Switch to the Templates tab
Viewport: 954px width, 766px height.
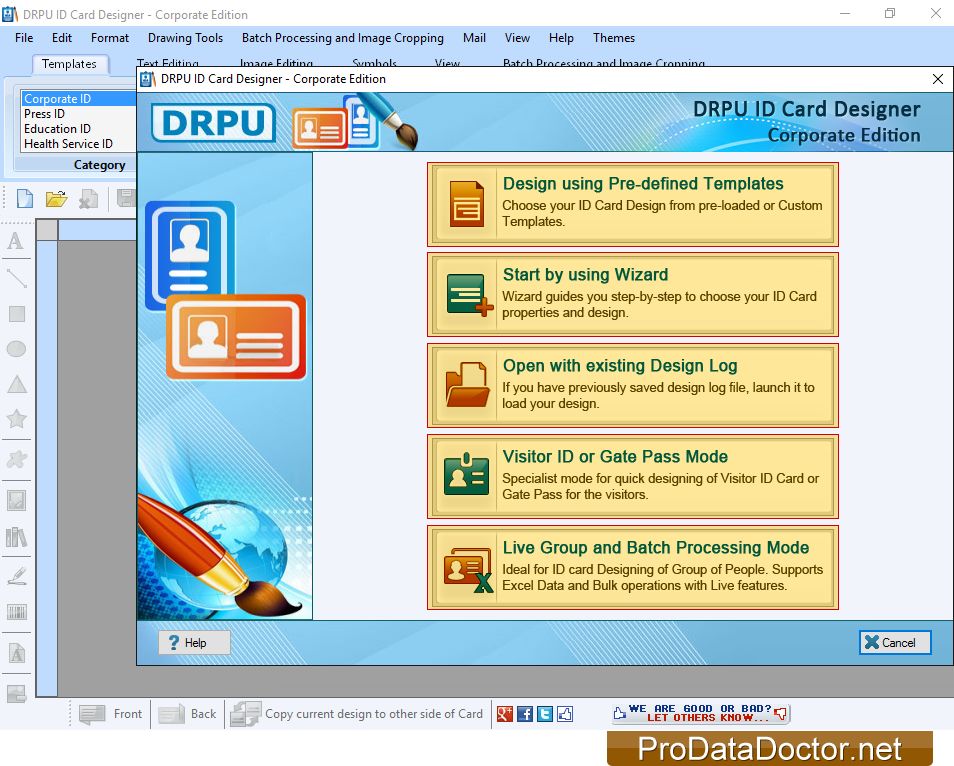(69, 64)
